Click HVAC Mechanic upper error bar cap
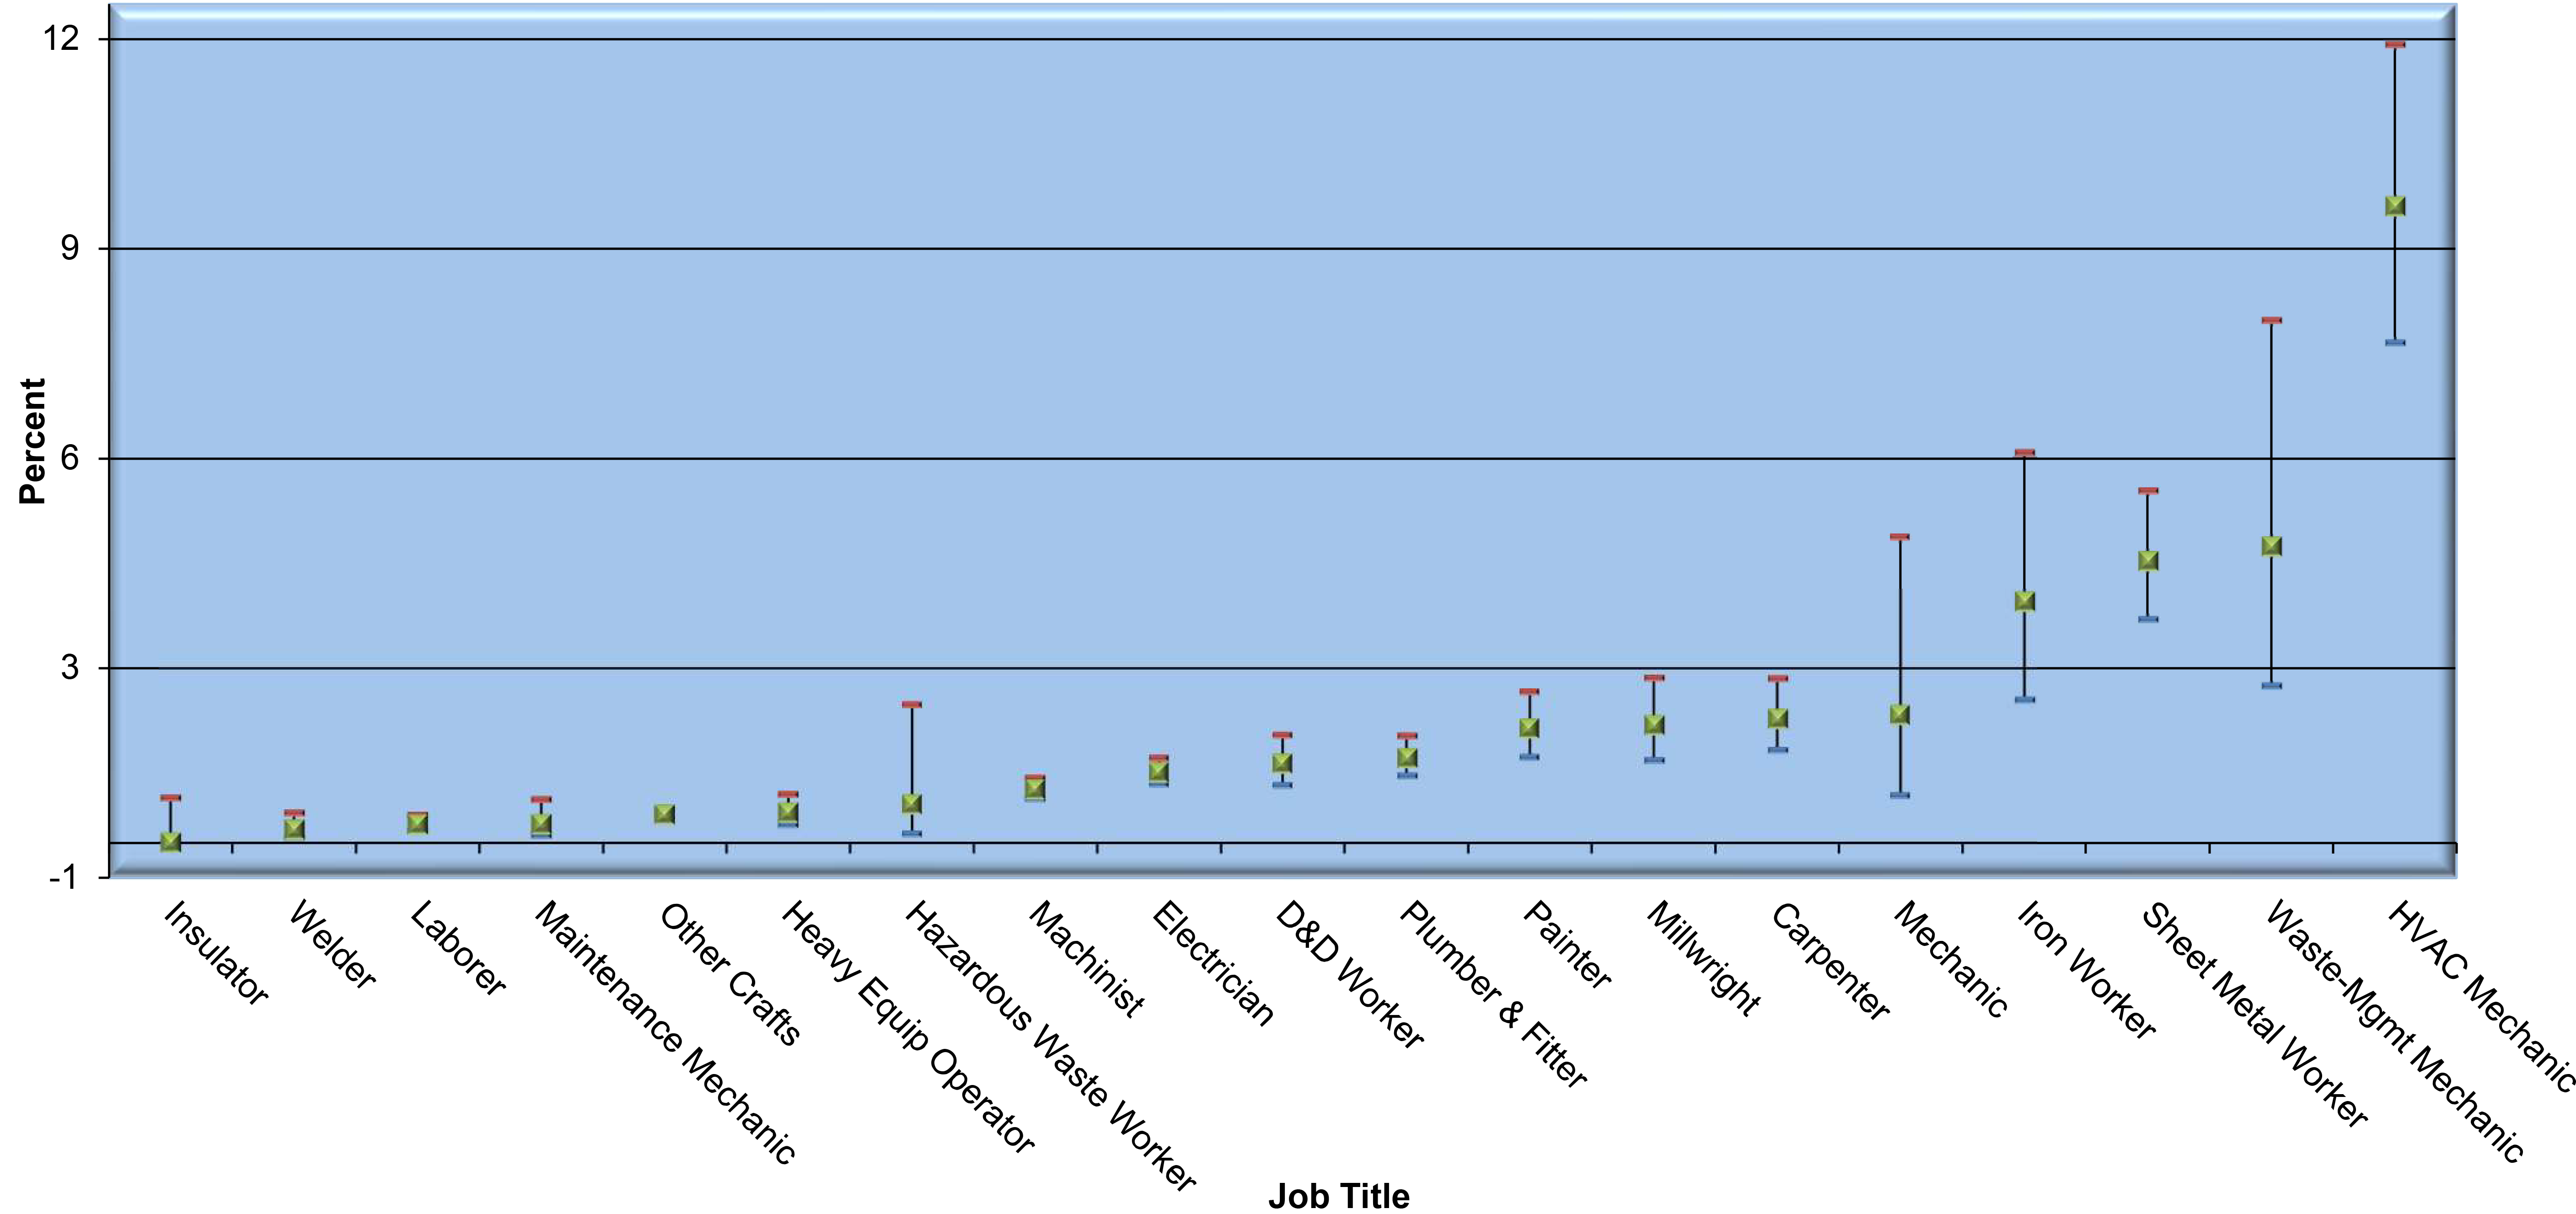Image resolution: width=2576 pixels, height=1214 pixels. 2395,44
